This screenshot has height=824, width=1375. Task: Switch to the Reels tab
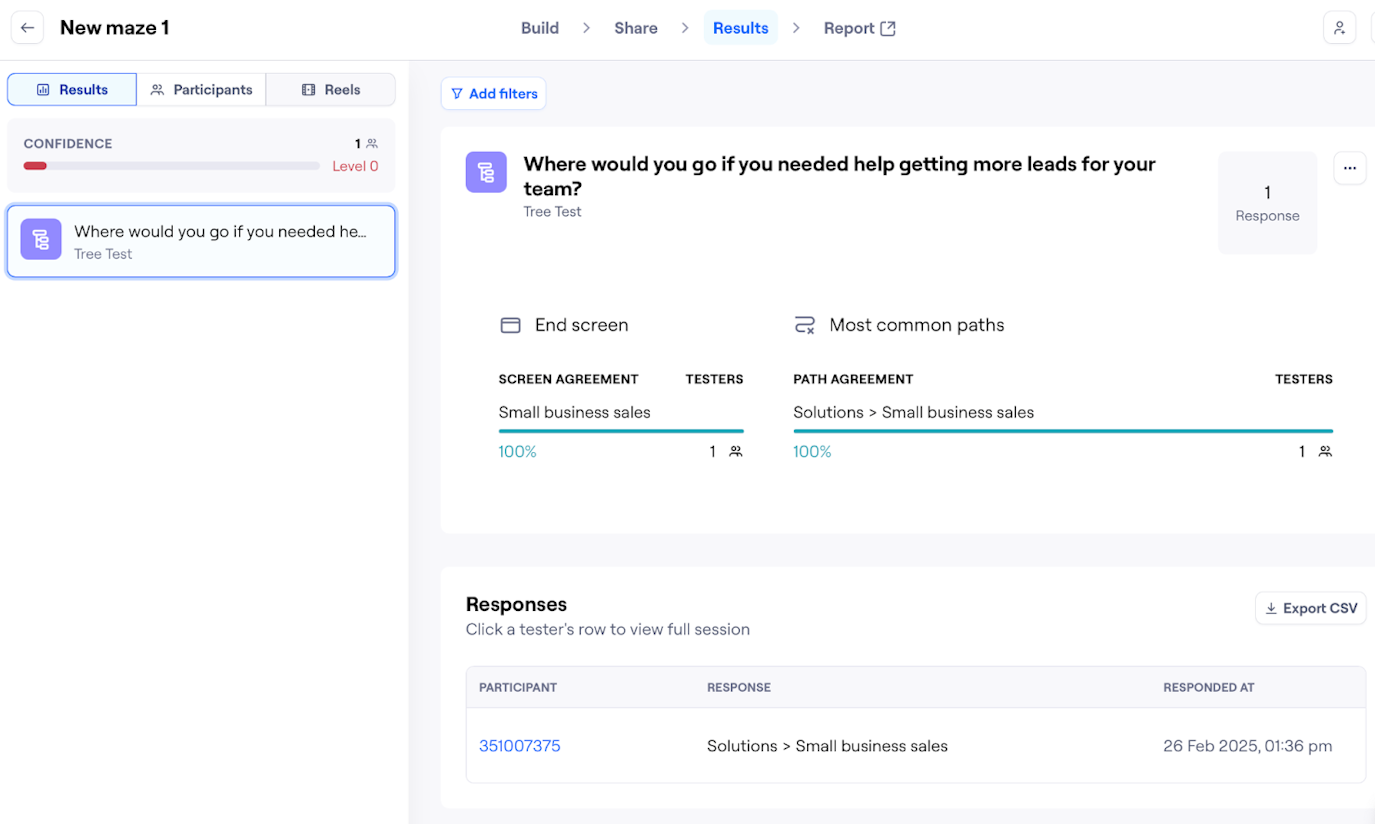[331, 89]
